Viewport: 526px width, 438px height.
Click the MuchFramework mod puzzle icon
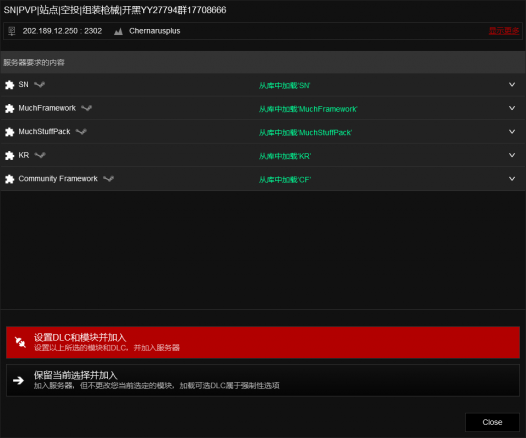pos(9,108)
